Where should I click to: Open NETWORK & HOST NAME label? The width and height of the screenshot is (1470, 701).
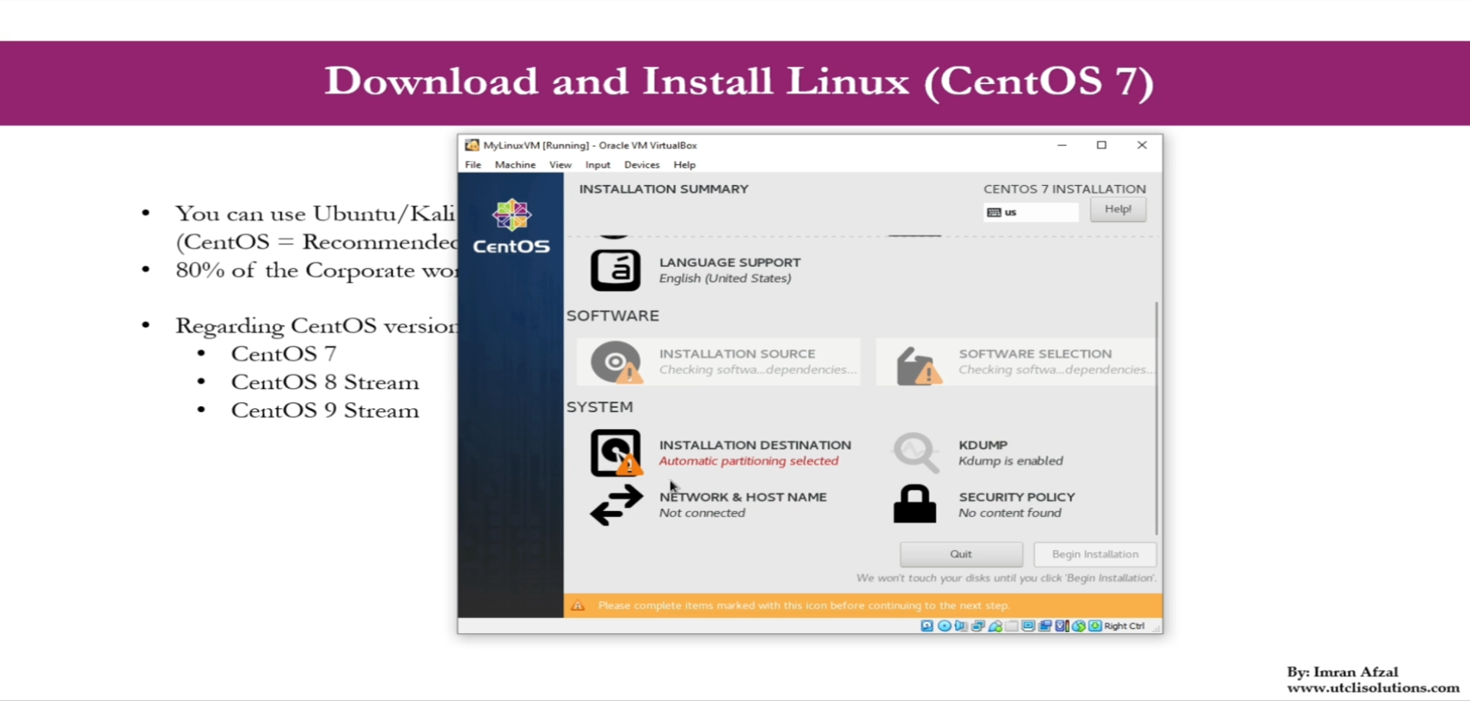click(743, 497)
